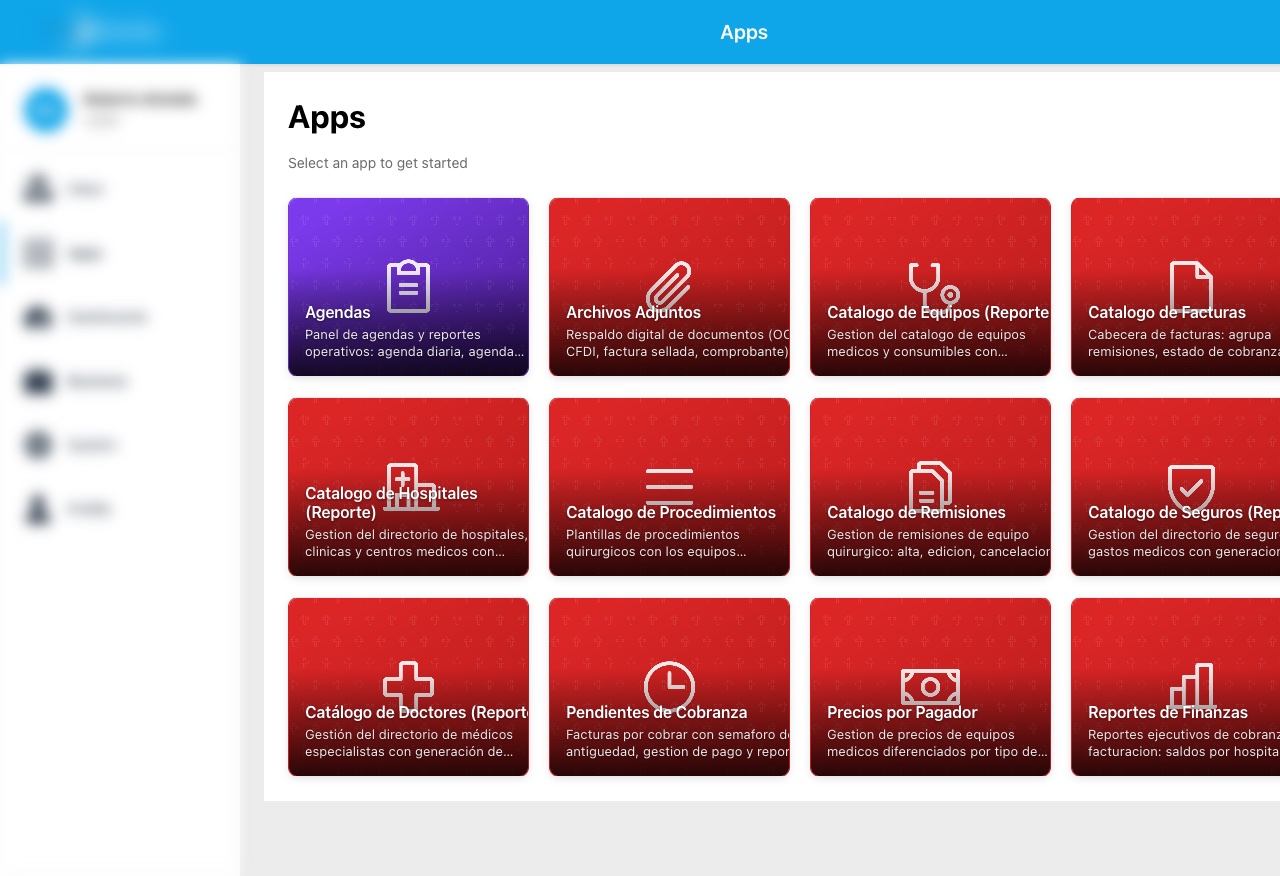Click the hospital building icon

pos(408,487)
